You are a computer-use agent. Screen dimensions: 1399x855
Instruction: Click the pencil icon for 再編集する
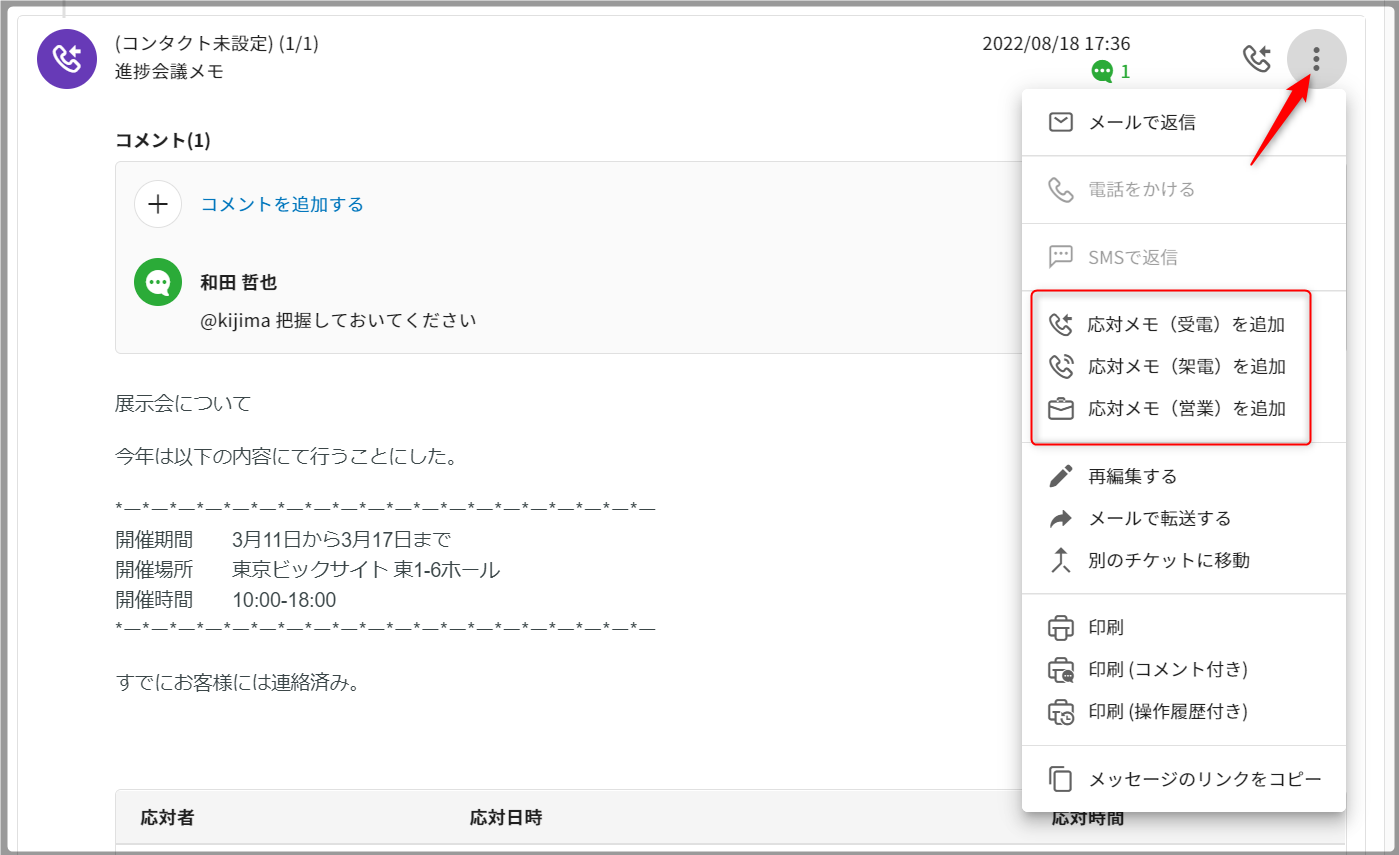1060,476
